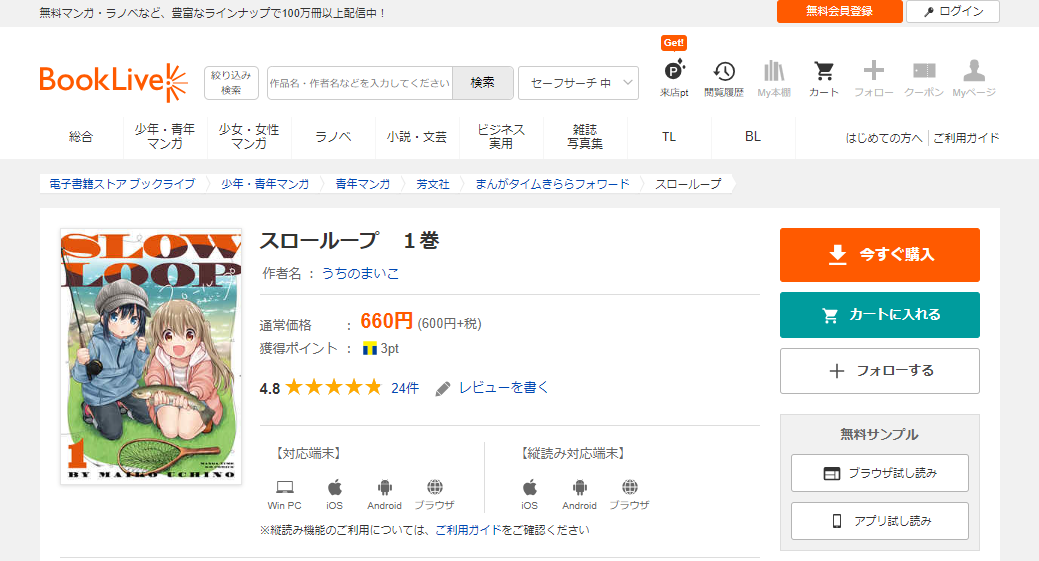Screen dimensions: 1039x561
Task: Open the Myページ profile icon
Action: pyautogui.click(x=974, y=72)
